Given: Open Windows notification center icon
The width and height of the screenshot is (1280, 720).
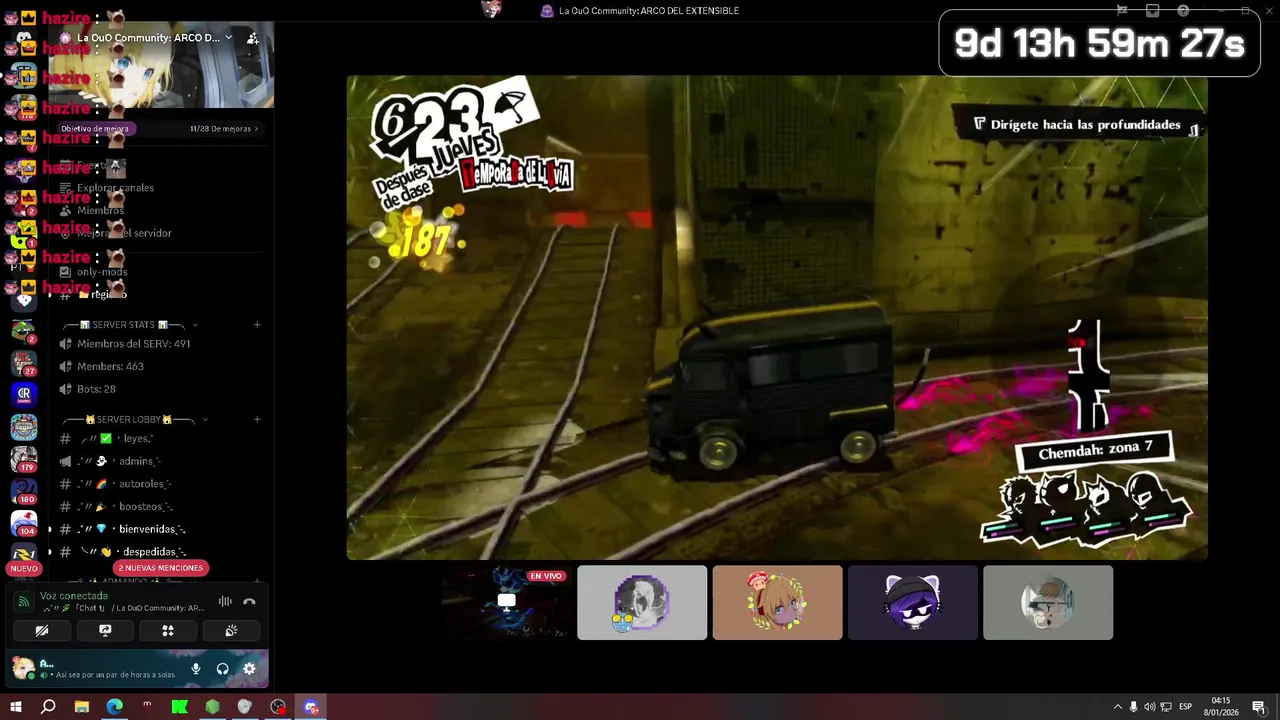Looking at the screenshot, I should [1258, 707].
